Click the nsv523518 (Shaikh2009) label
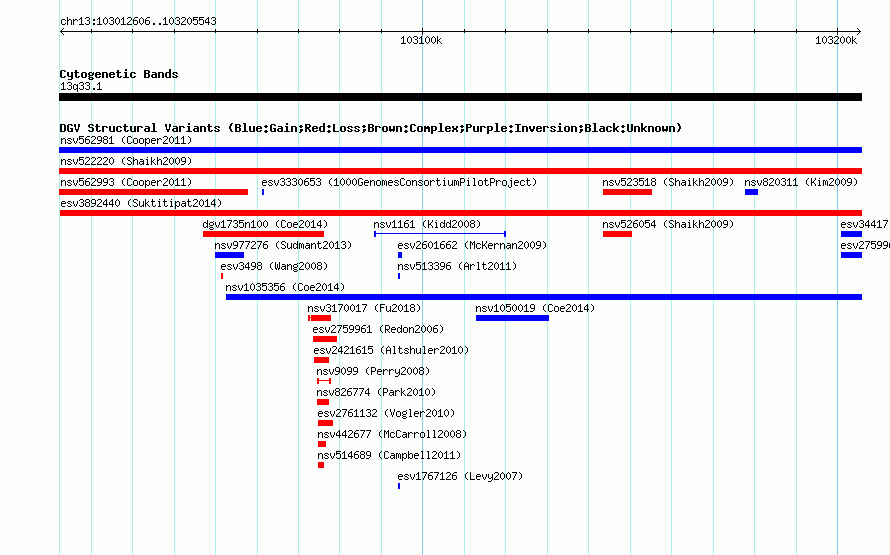The image size is (890, 555). 668,182
